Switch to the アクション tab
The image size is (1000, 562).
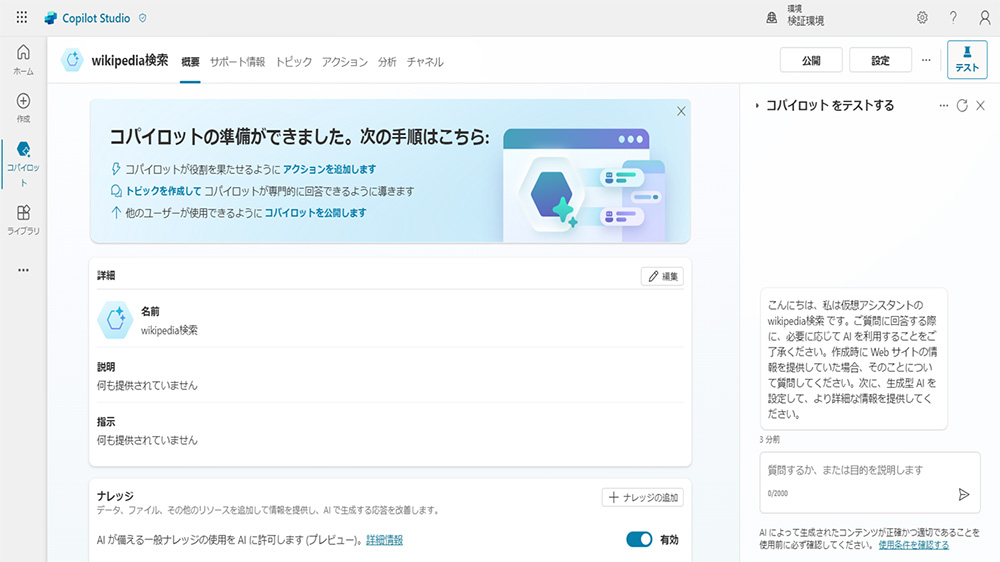point(344,62)
